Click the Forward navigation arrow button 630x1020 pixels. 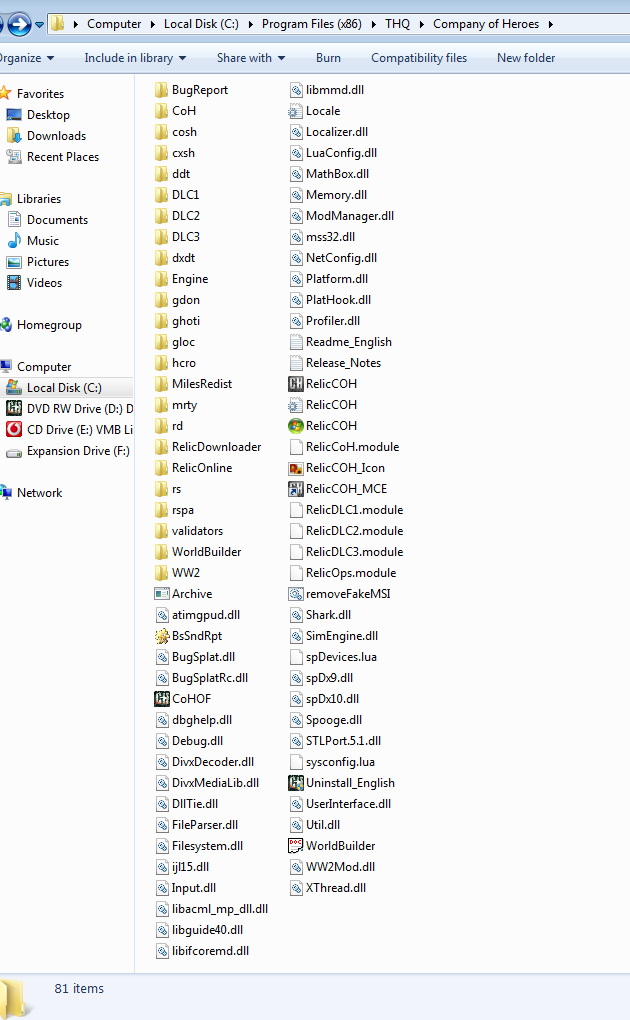(19, 25)
